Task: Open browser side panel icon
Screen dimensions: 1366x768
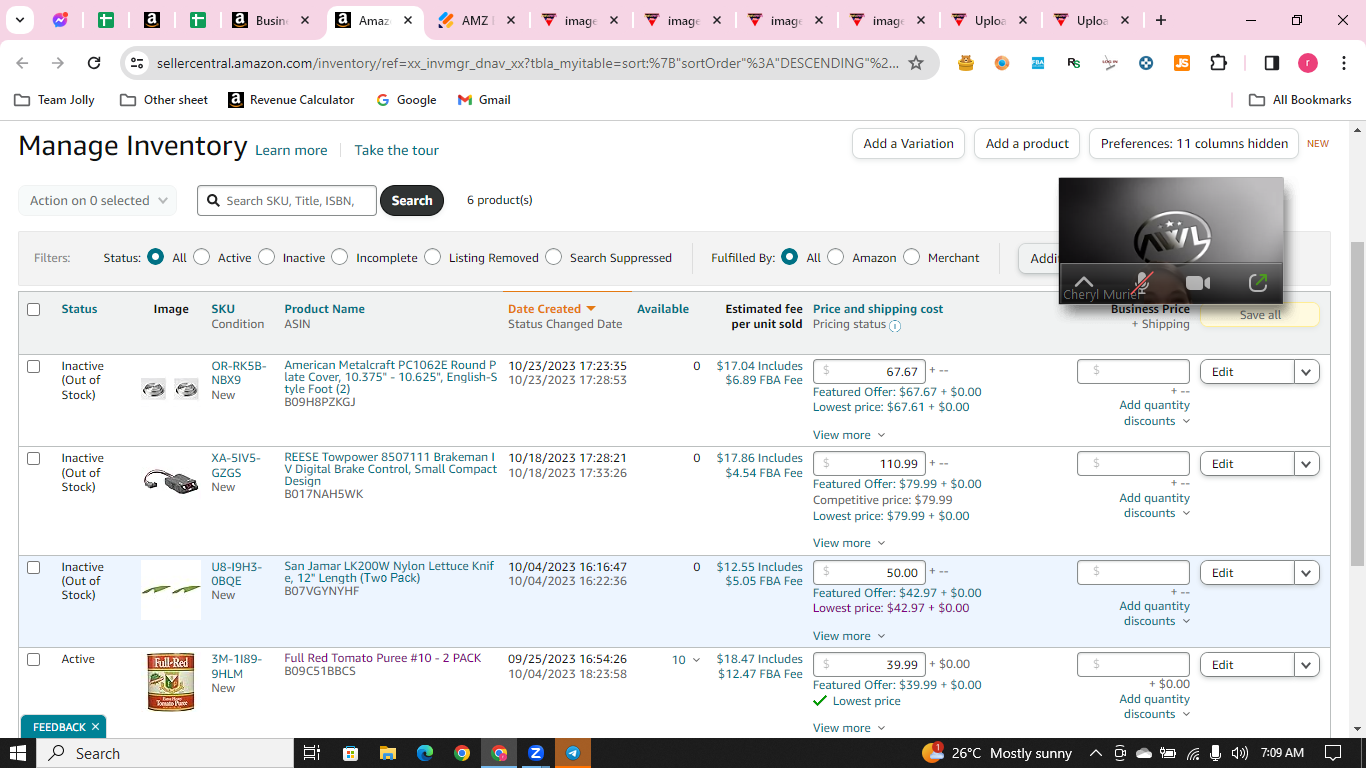Action: click(1272, 63)
